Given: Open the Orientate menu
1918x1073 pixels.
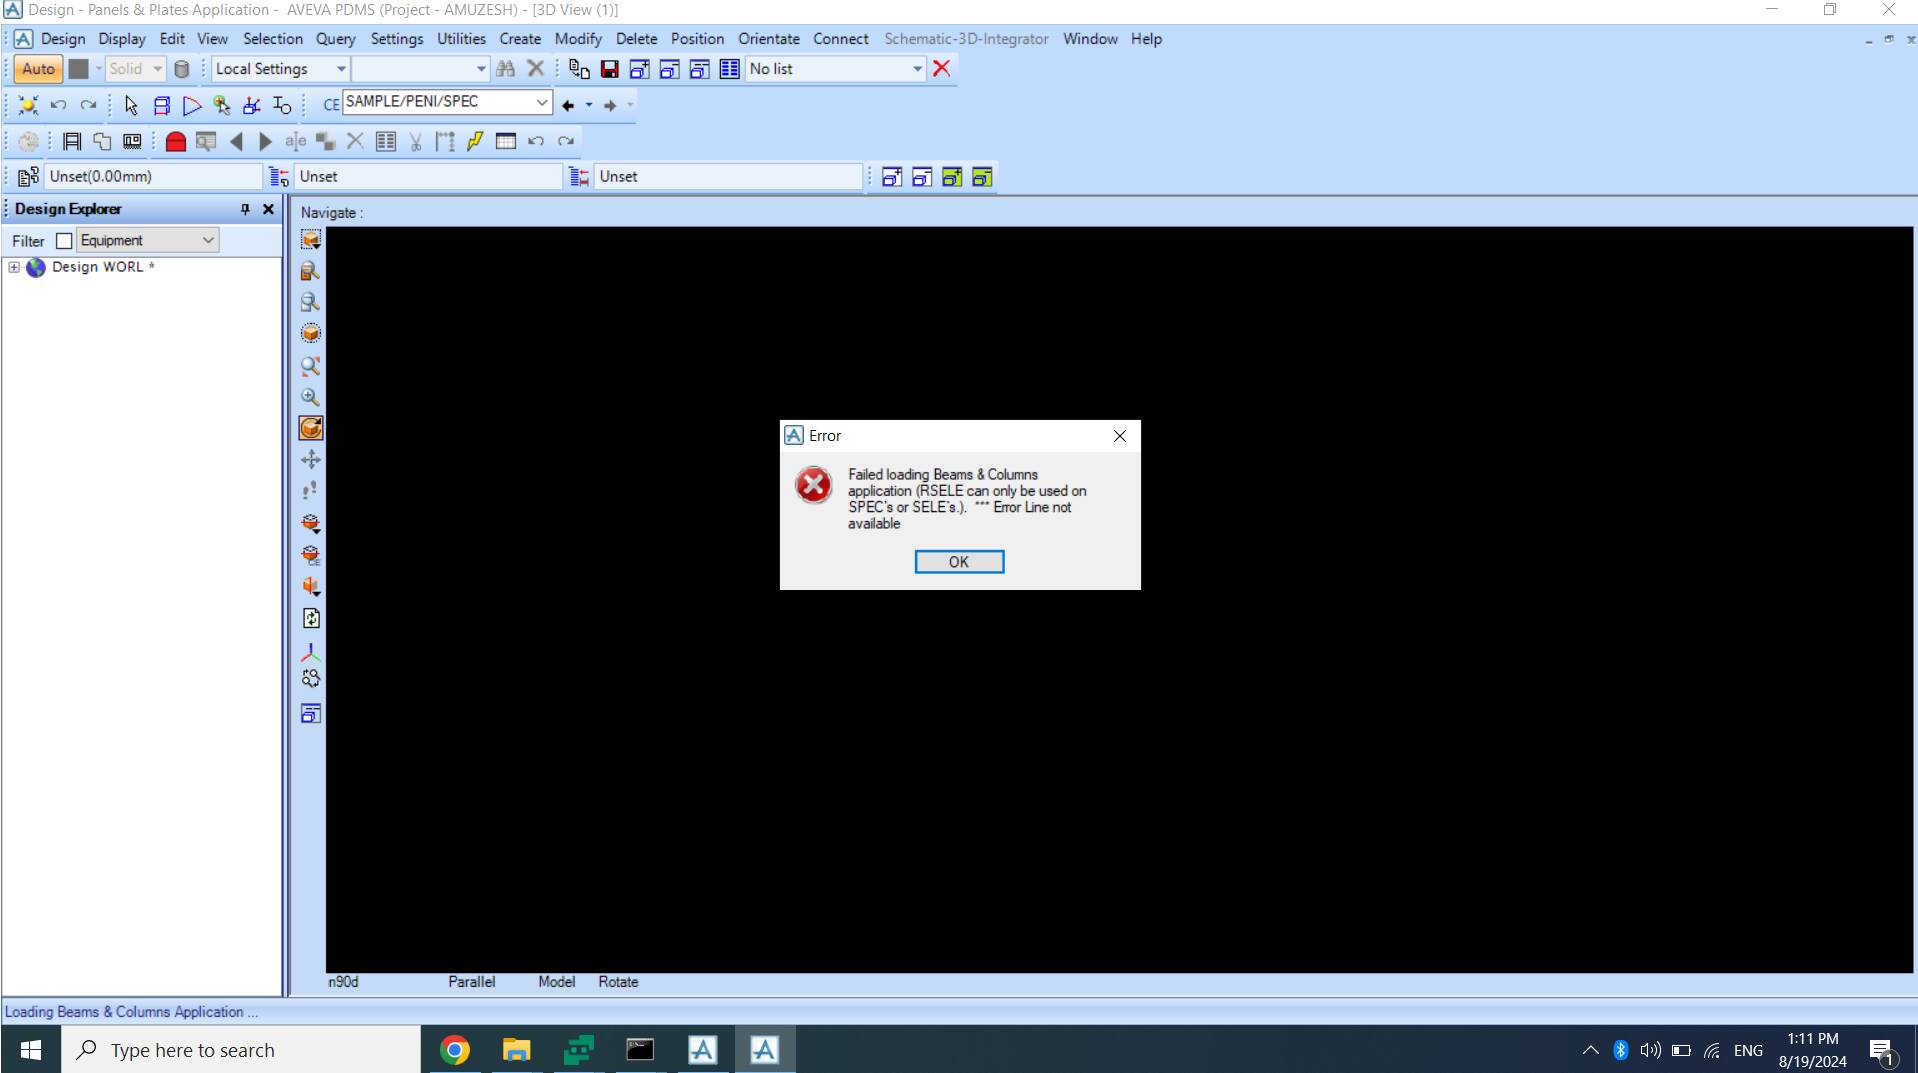Looking at the screenshot, I should click(769, 39).
